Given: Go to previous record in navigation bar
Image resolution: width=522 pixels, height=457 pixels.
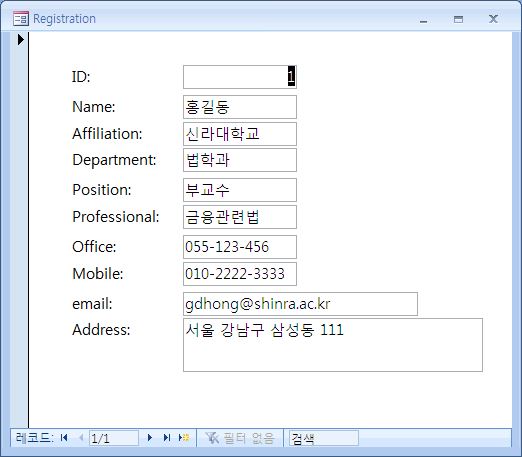Looking at the screenshot, I should (x=81, y=437).
